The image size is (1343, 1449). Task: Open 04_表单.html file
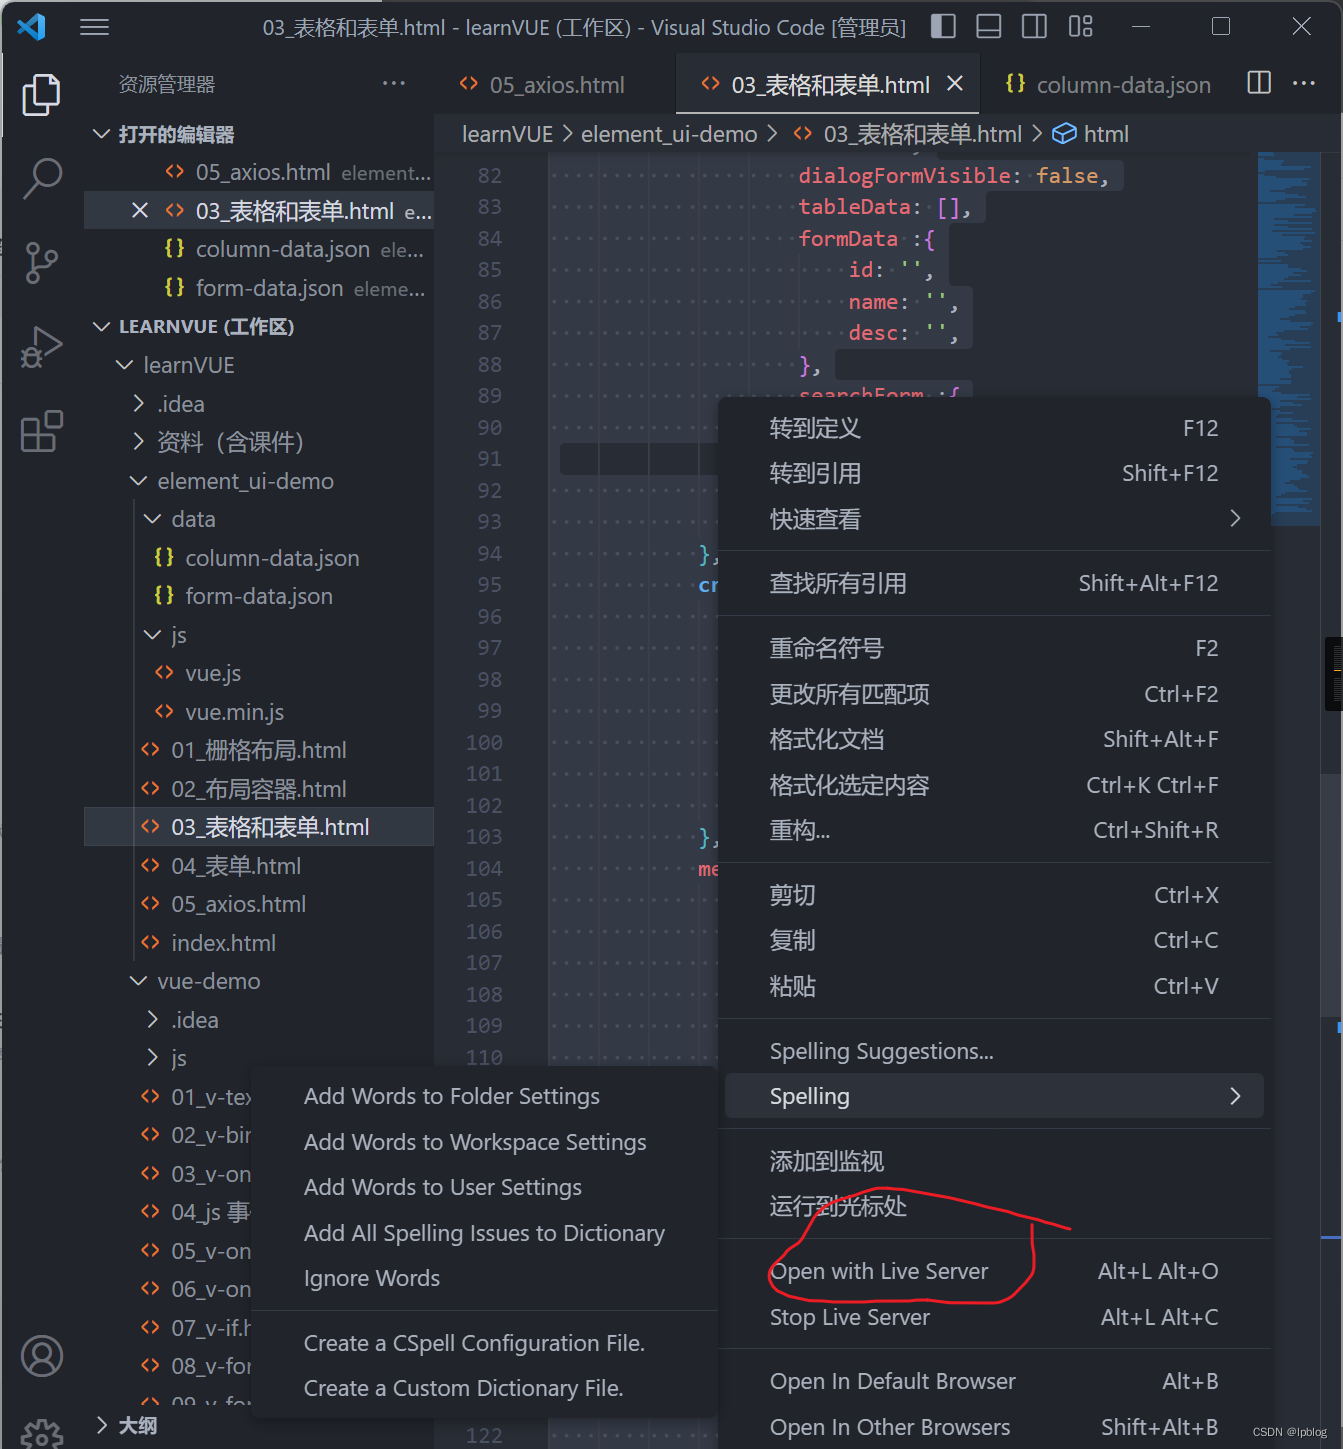[259, 866]
